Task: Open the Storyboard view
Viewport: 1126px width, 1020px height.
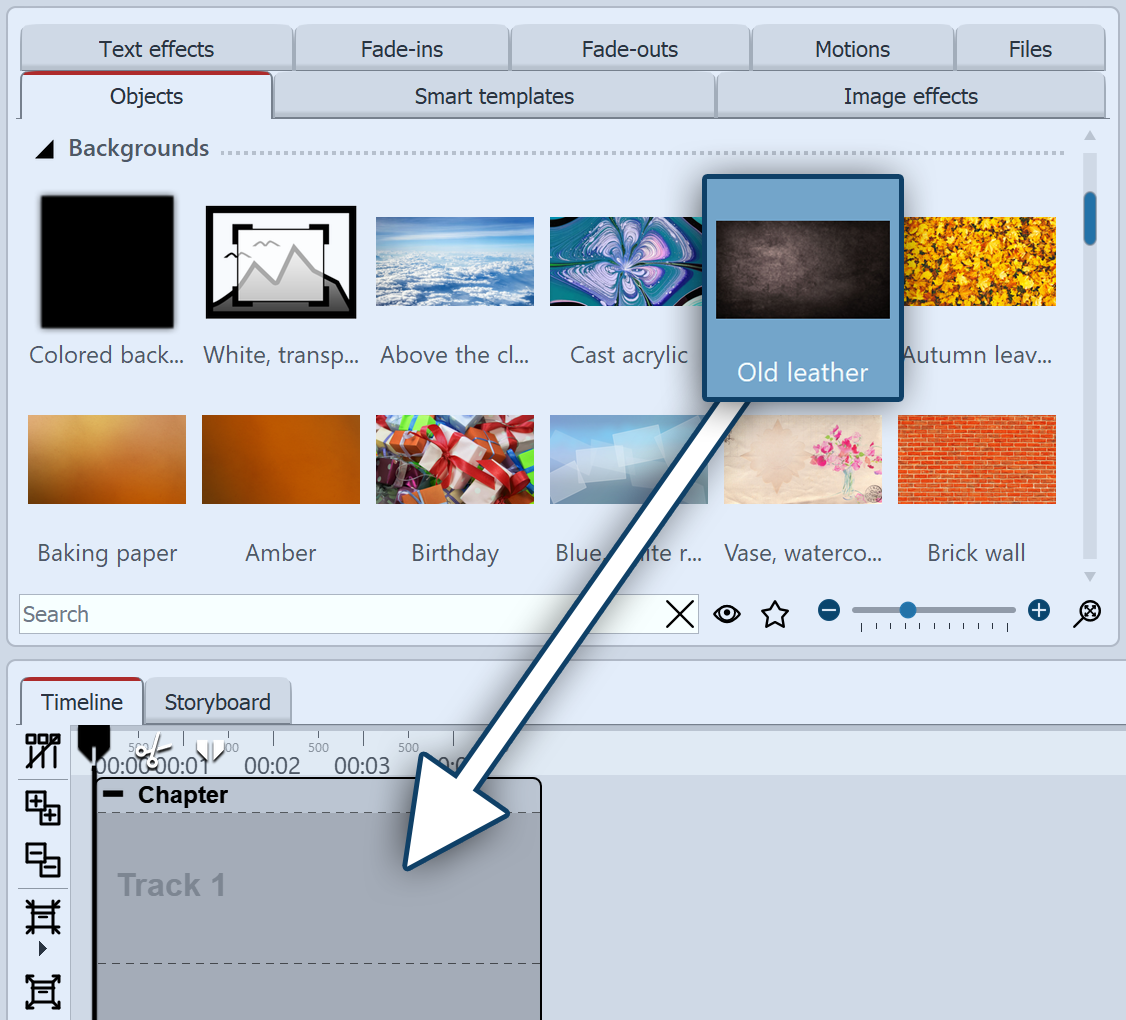Action: click(x=217, y=701)
